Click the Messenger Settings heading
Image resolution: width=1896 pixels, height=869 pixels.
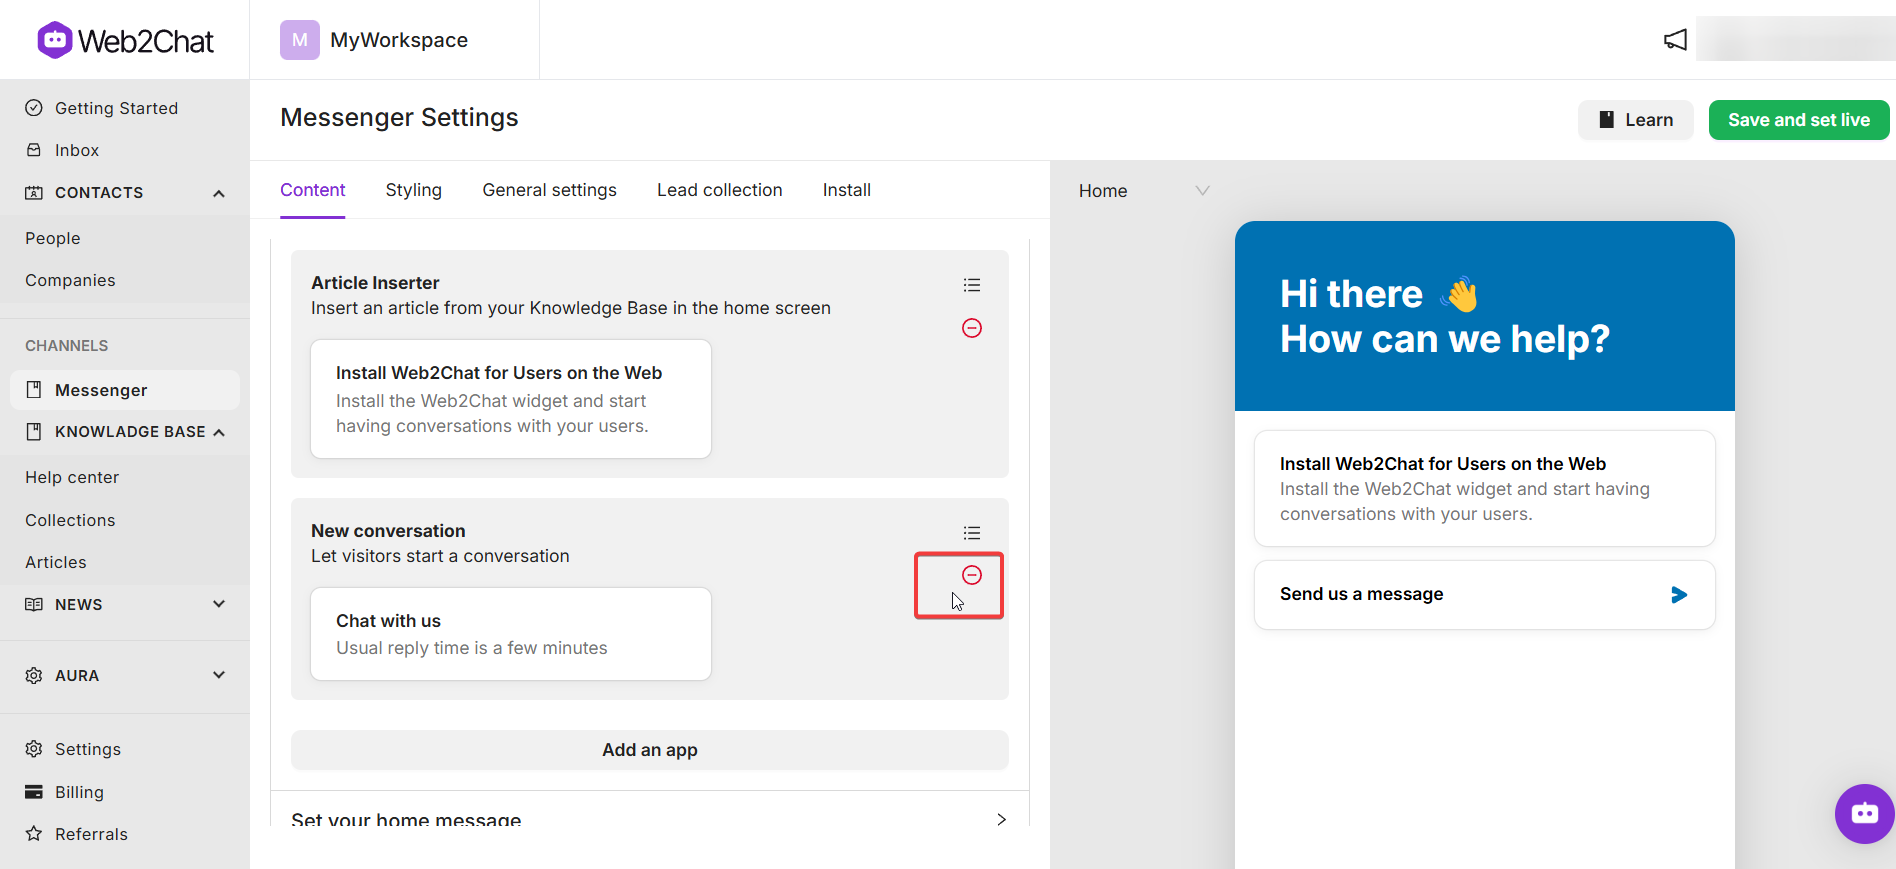399,117
